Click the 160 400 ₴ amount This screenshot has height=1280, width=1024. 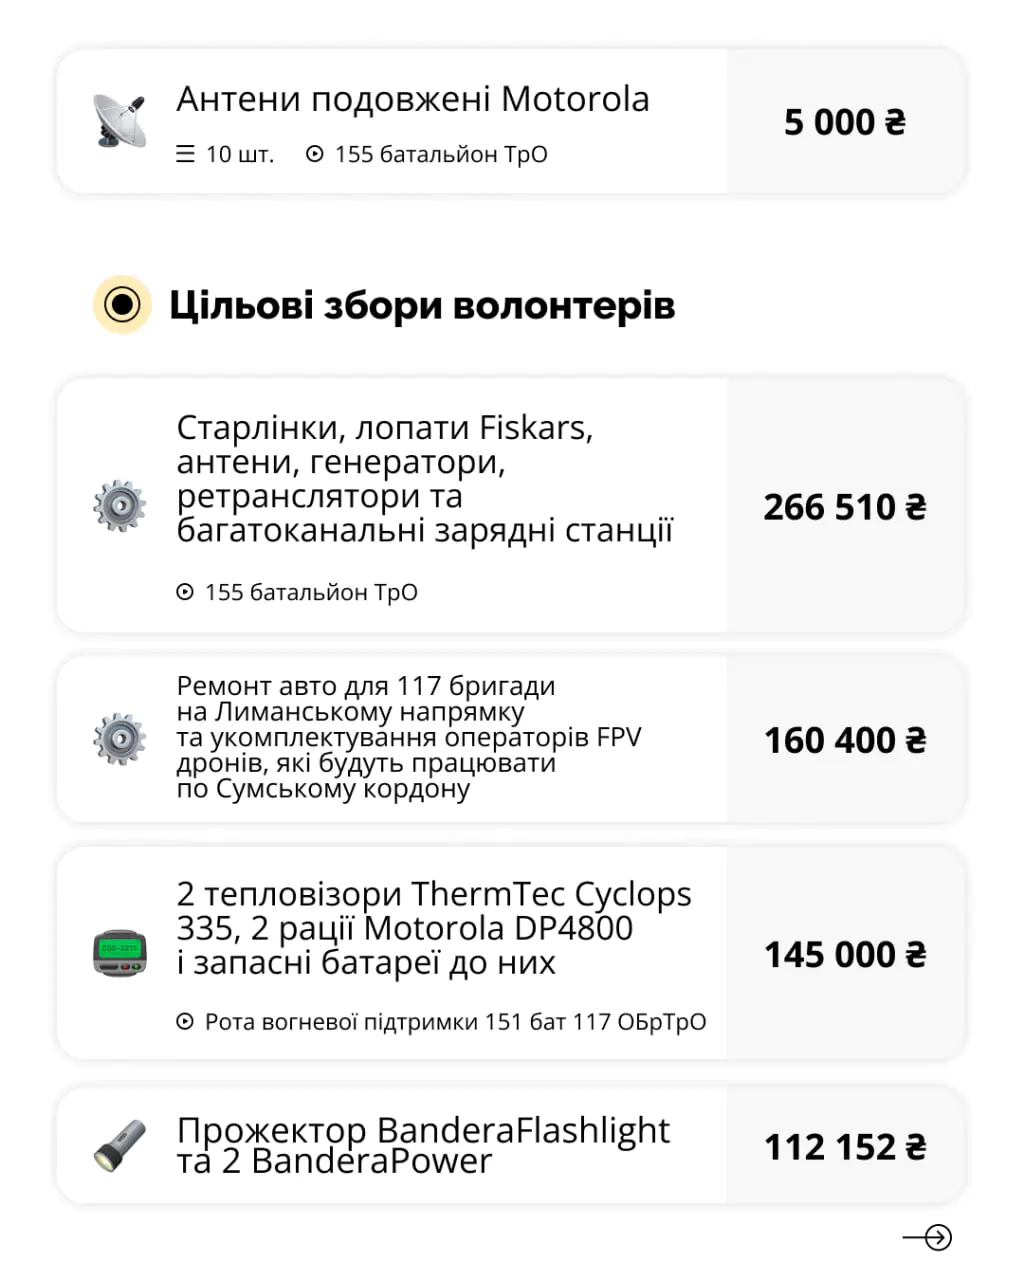(x=845, y=740)
